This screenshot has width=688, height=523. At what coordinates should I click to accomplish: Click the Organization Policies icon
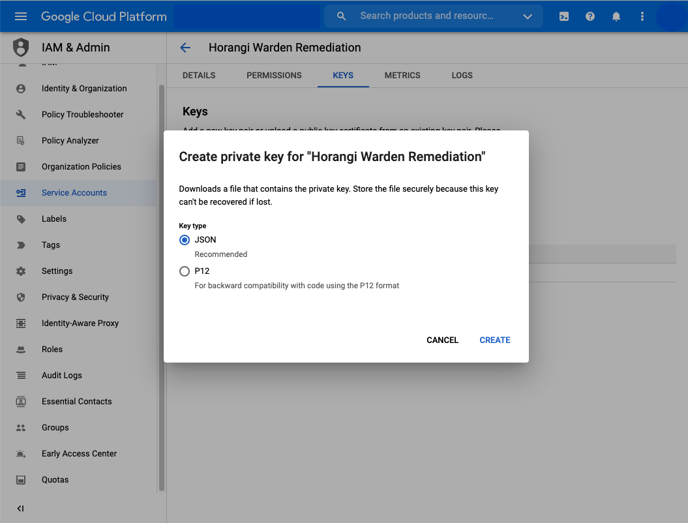point(21,167)
